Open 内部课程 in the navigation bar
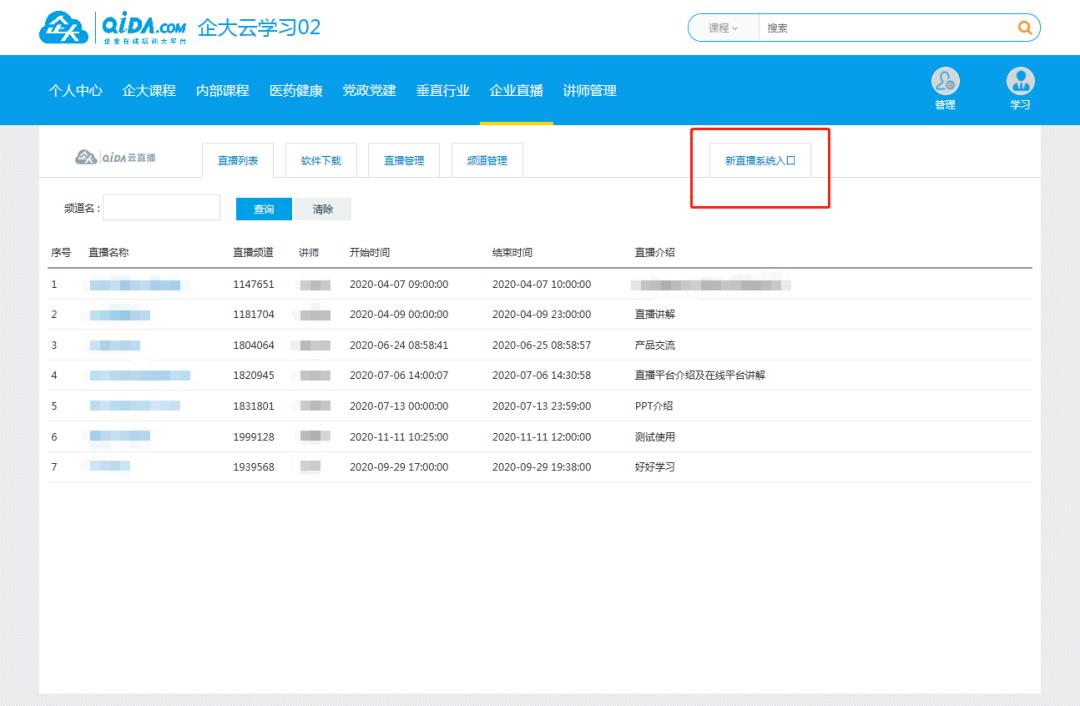 click(222, 90)
